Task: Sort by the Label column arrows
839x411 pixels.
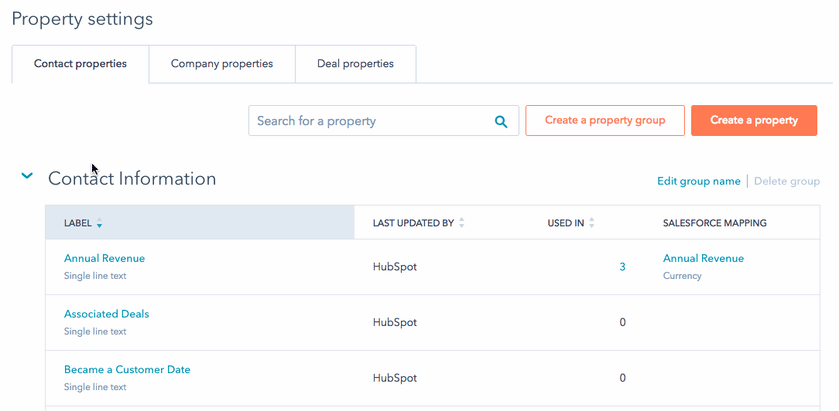Action: [100, 224]
